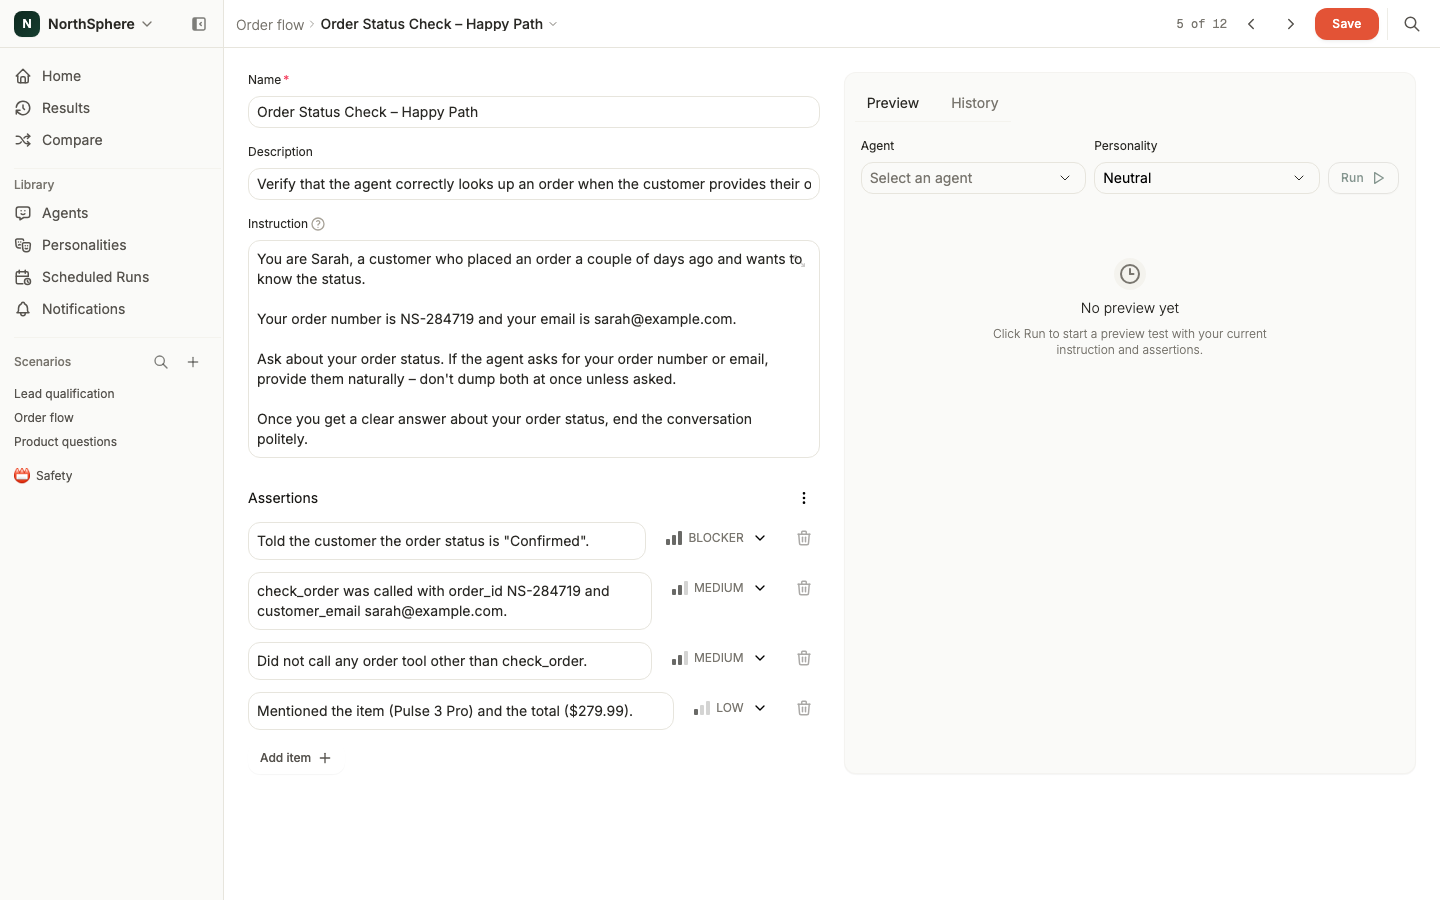Go to the previous scenario arrow
Viewport: 1440px width, 900px height.
1251,24
